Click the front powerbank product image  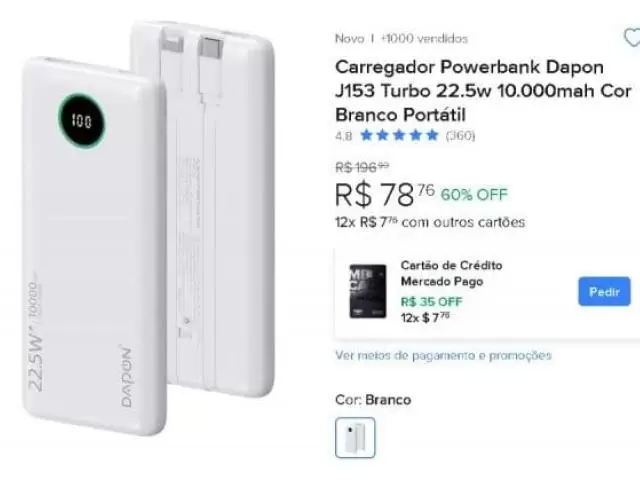pos(94,246)
